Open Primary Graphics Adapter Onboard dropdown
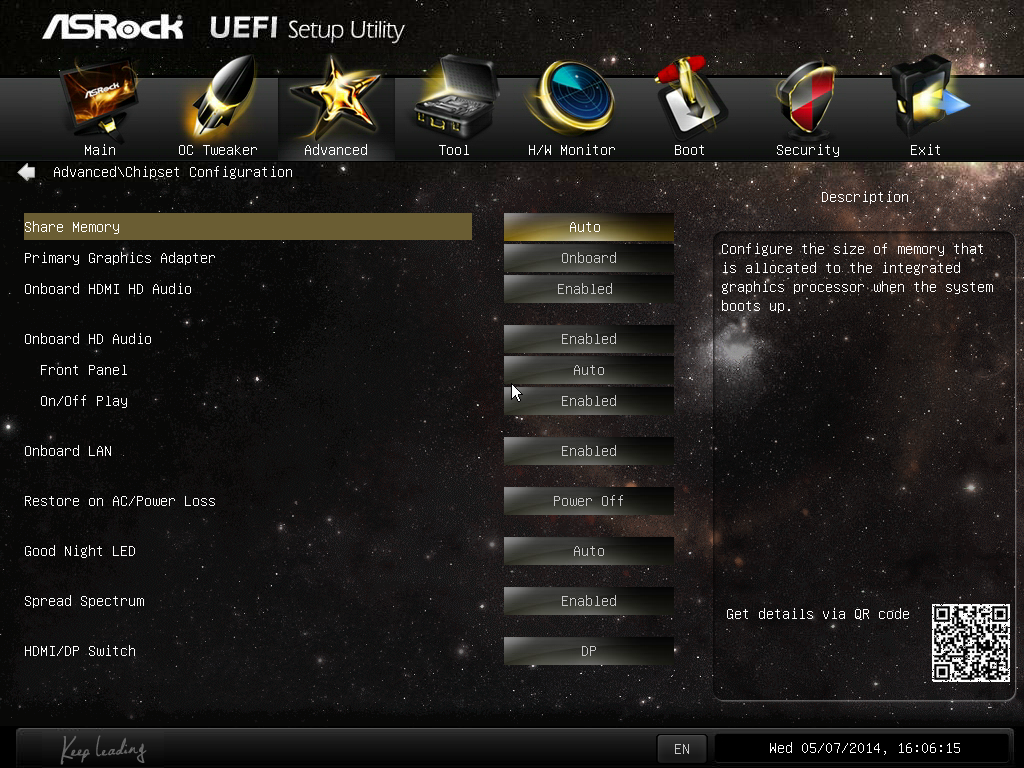The height and width of the screenshot is (768, 1024). [x=588, y=258]
